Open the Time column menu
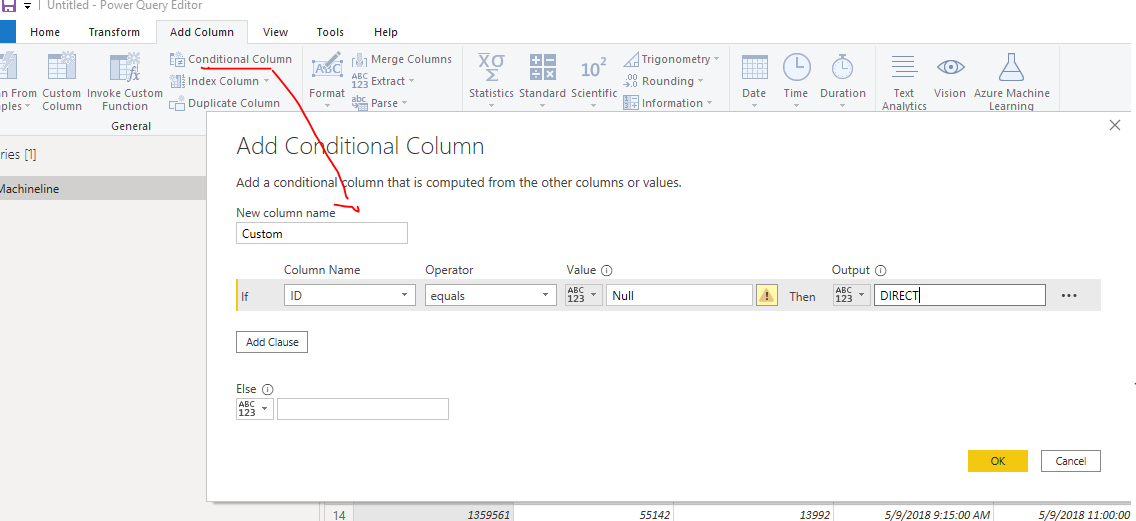The width and height of the screenshot is (1136, 521). 795,80
